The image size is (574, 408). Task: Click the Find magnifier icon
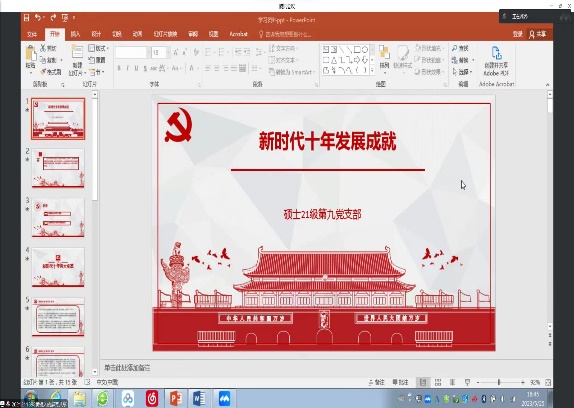point(455,48)
